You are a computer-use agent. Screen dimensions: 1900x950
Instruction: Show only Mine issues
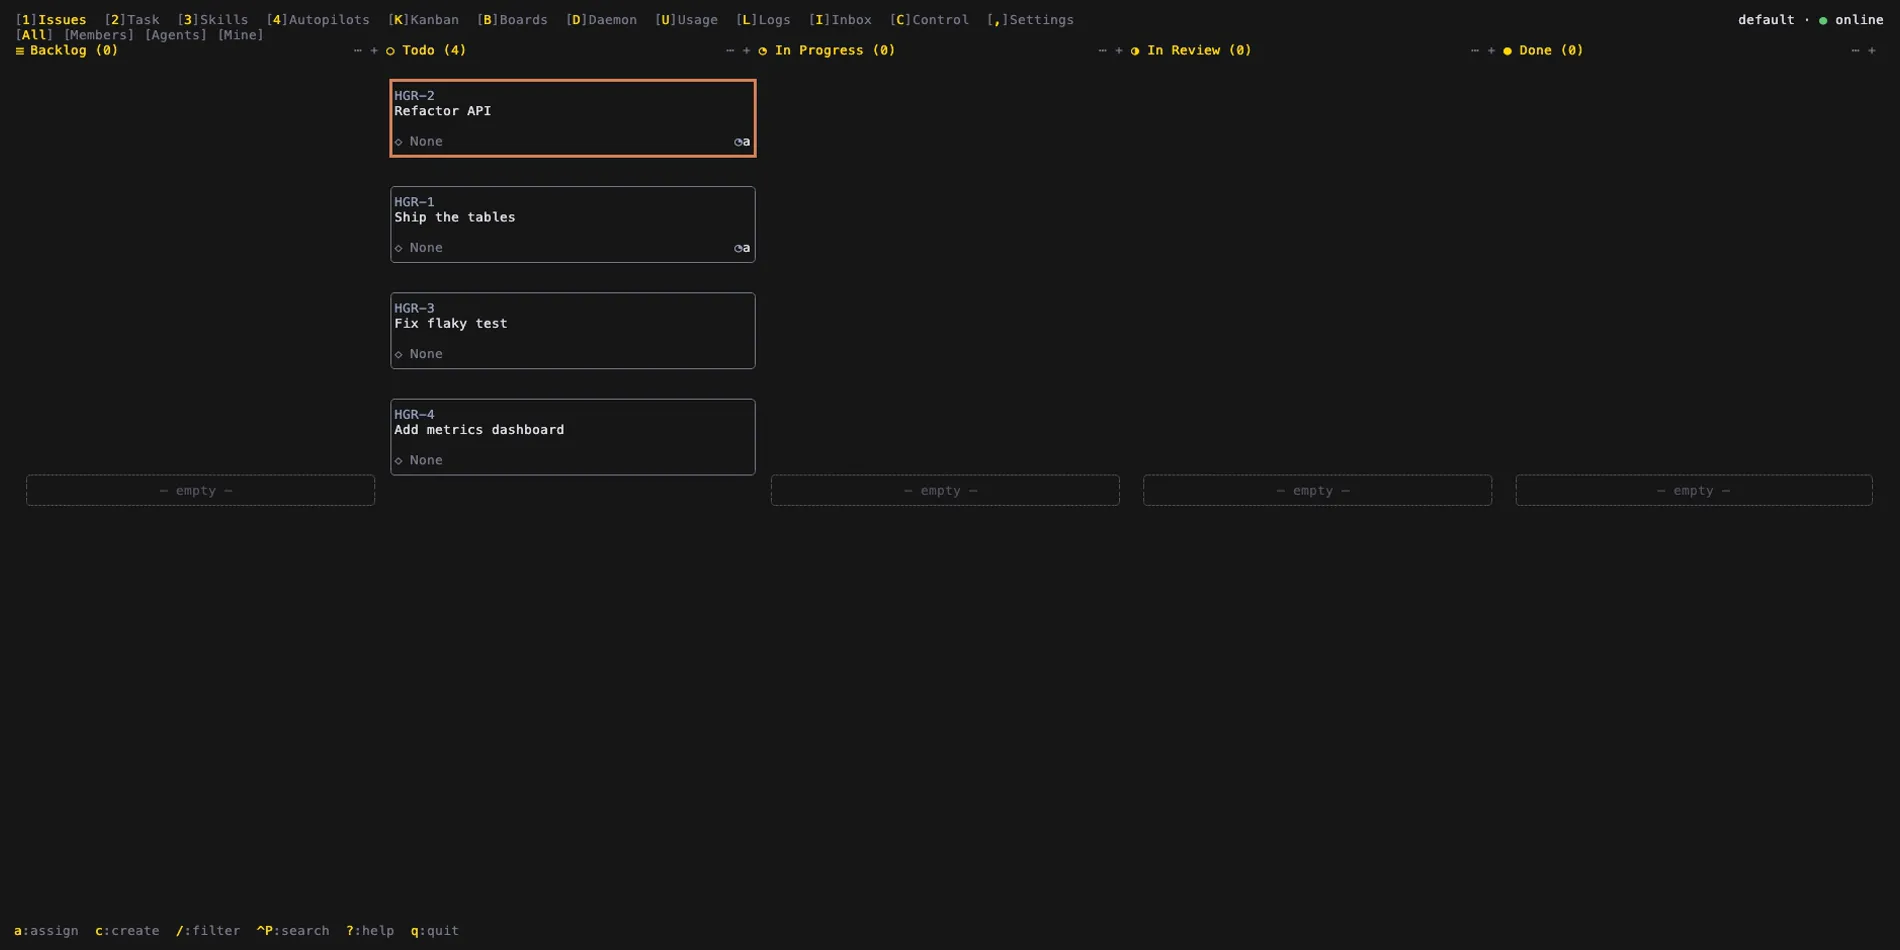(x=241, y=35)
